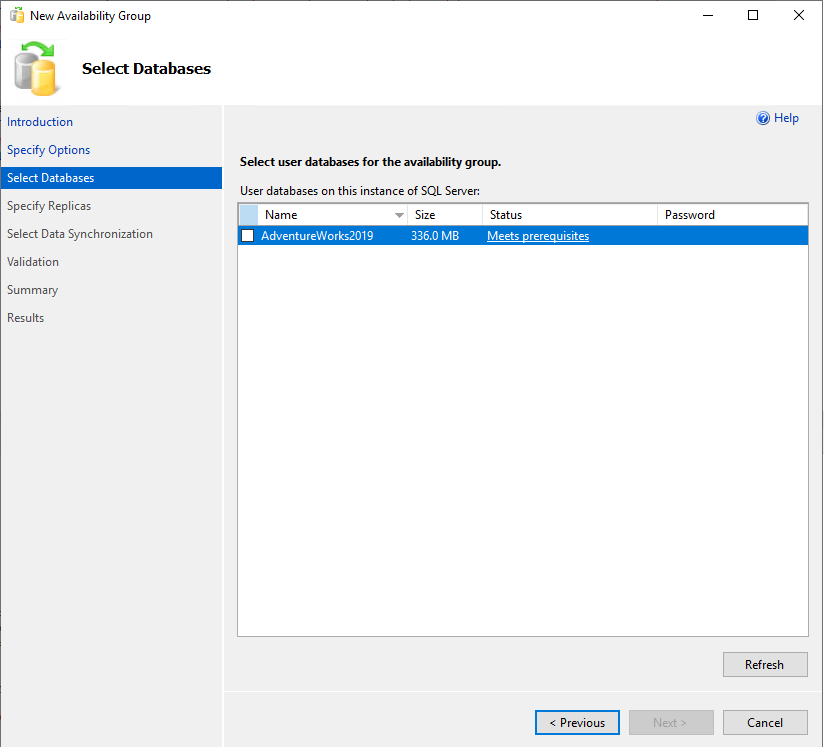Check the AdventureWorks2019 database checkbox
Screen dimensions: 824x747
coord(247,236)
